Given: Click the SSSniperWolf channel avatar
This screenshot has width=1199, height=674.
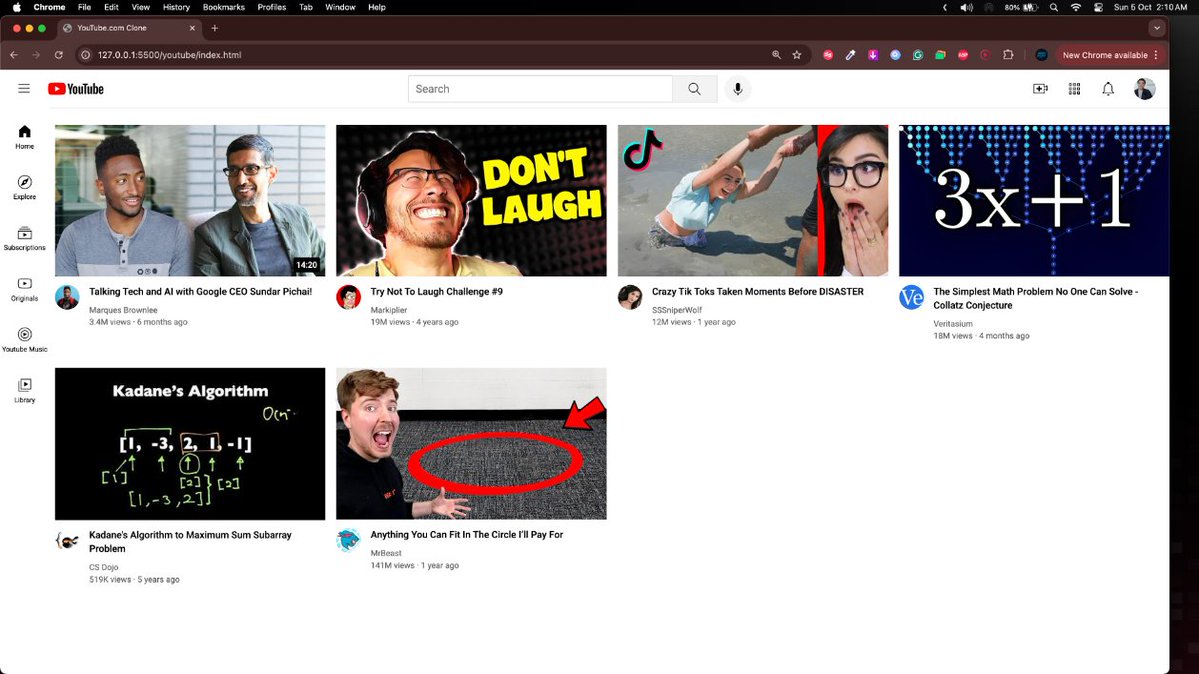Looking at the screenshot, I should (630, 297).
